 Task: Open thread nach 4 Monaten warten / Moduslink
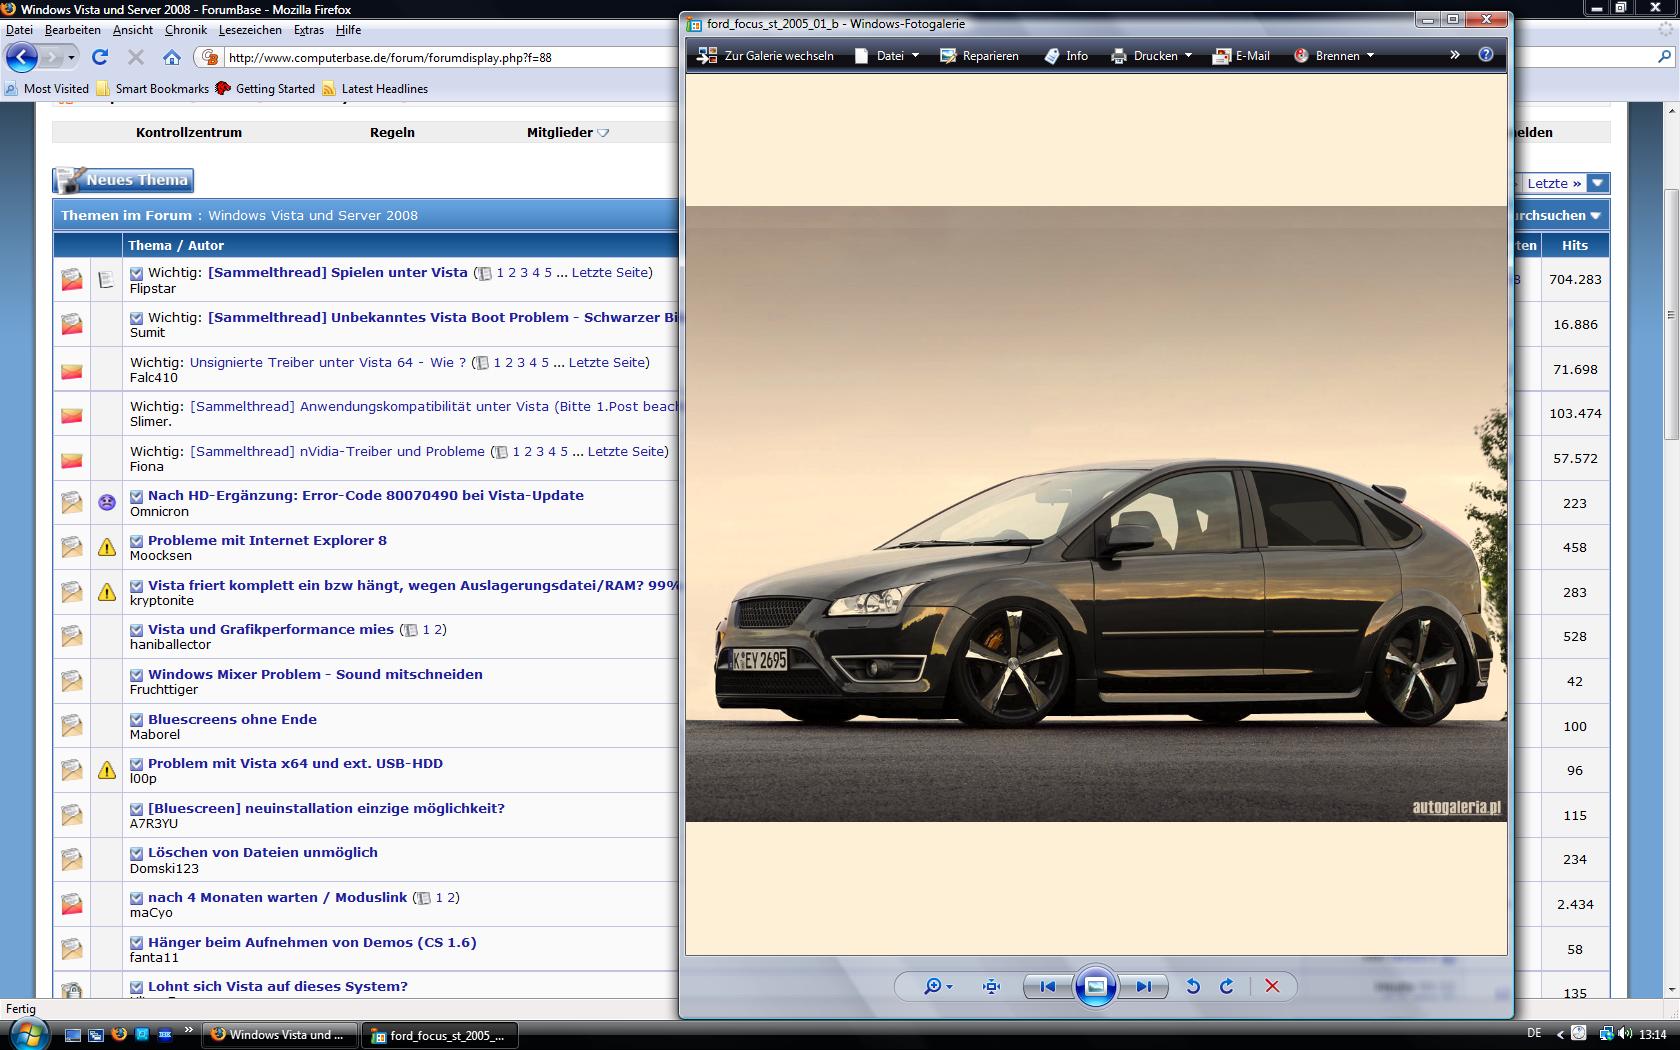277,897
